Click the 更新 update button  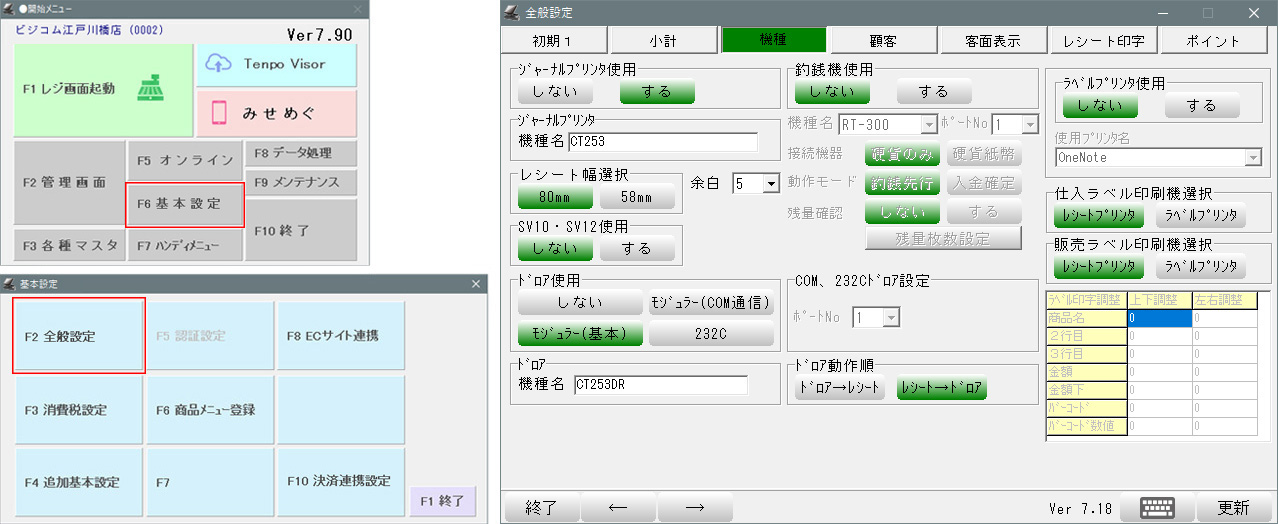pyautogui.click(x=1233, y=507)
